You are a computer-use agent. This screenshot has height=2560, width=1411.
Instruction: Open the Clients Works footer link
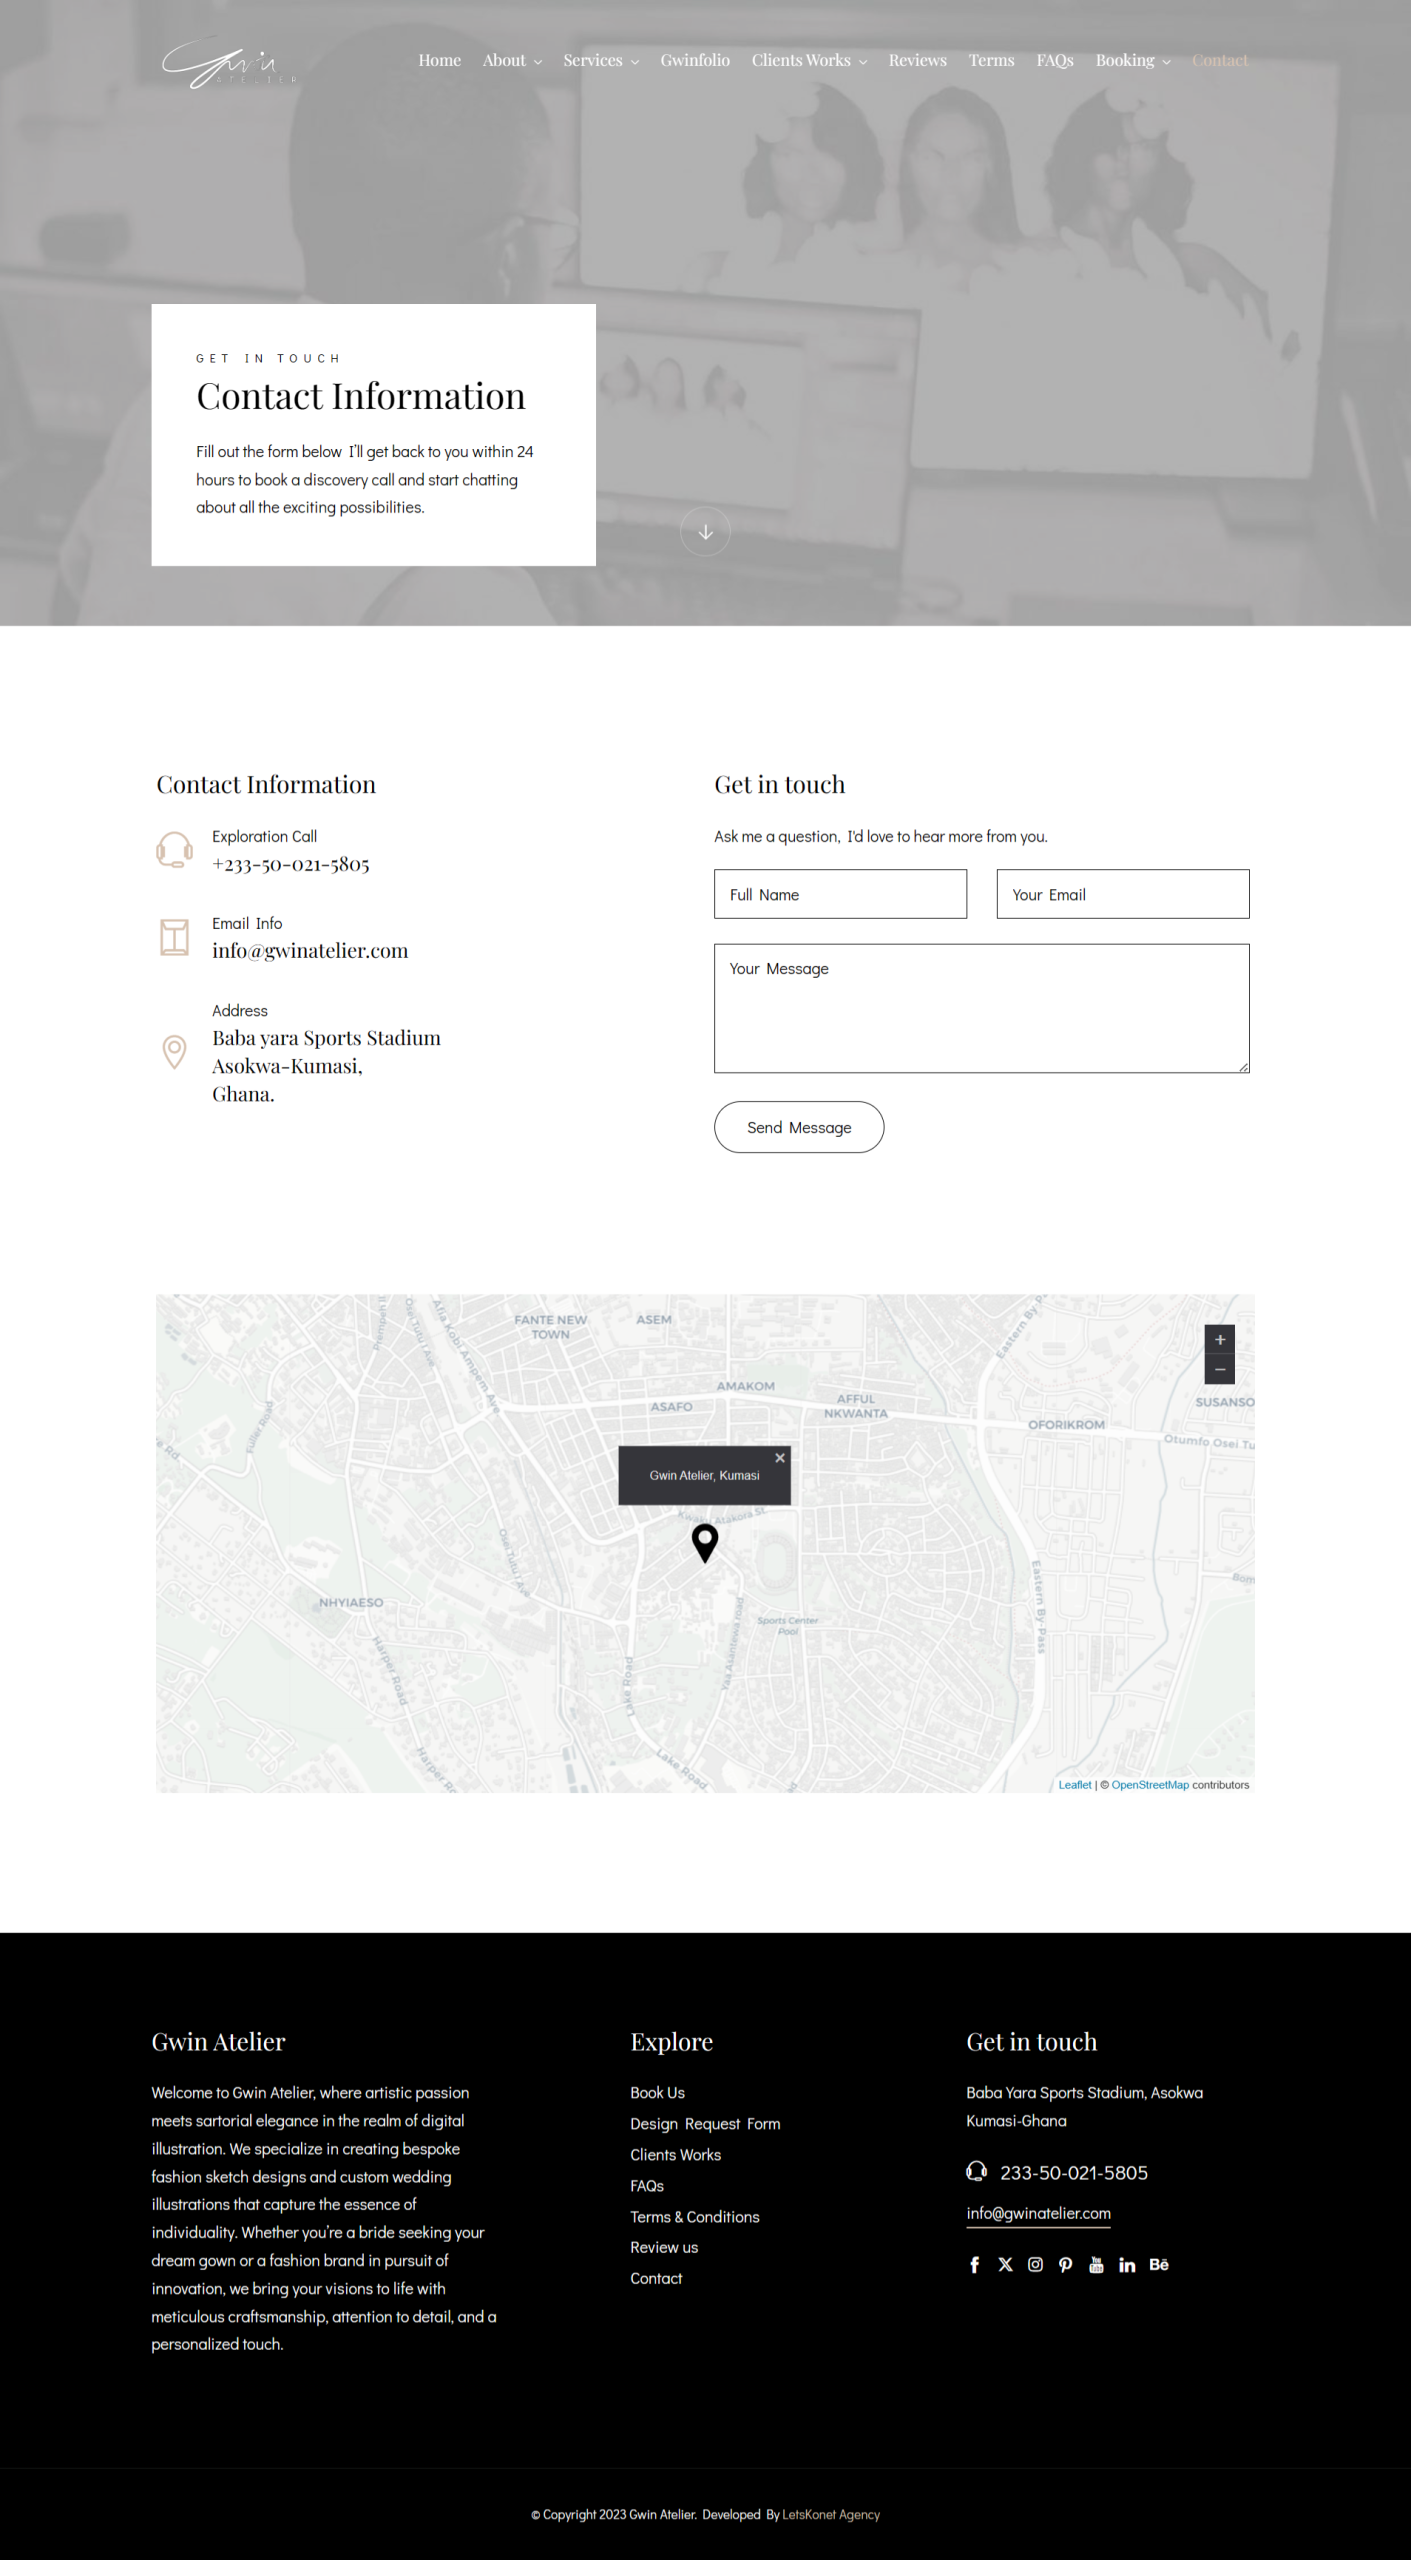[x=675, y=2155]
